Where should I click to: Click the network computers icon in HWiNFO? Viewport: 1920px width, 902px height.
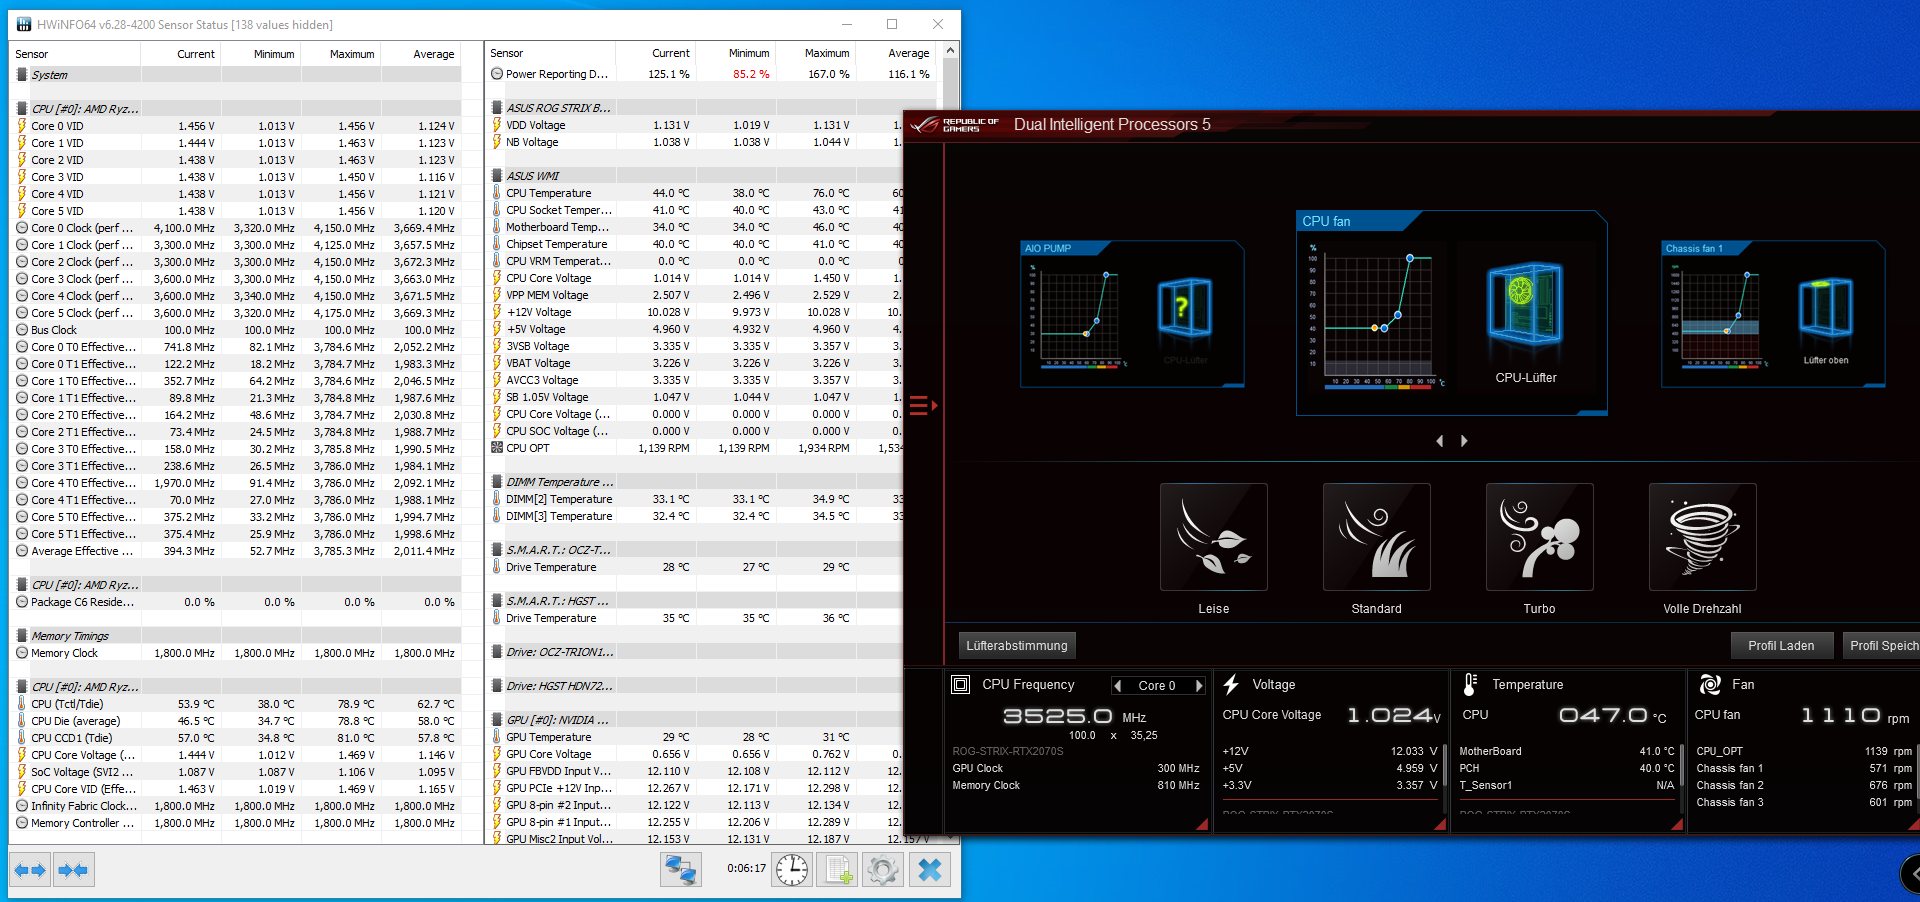pos(680,870)
